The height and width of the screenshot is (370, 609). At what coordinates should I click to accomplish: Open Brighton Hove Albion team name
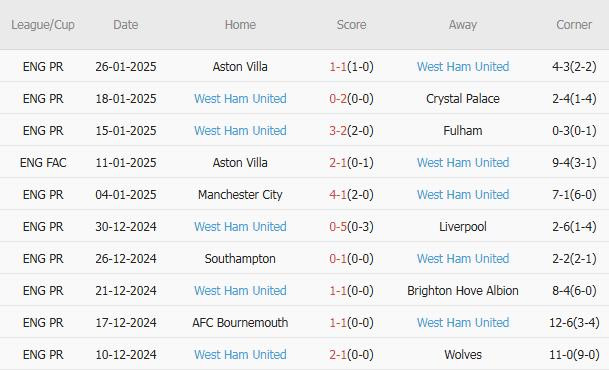point(463,290)
